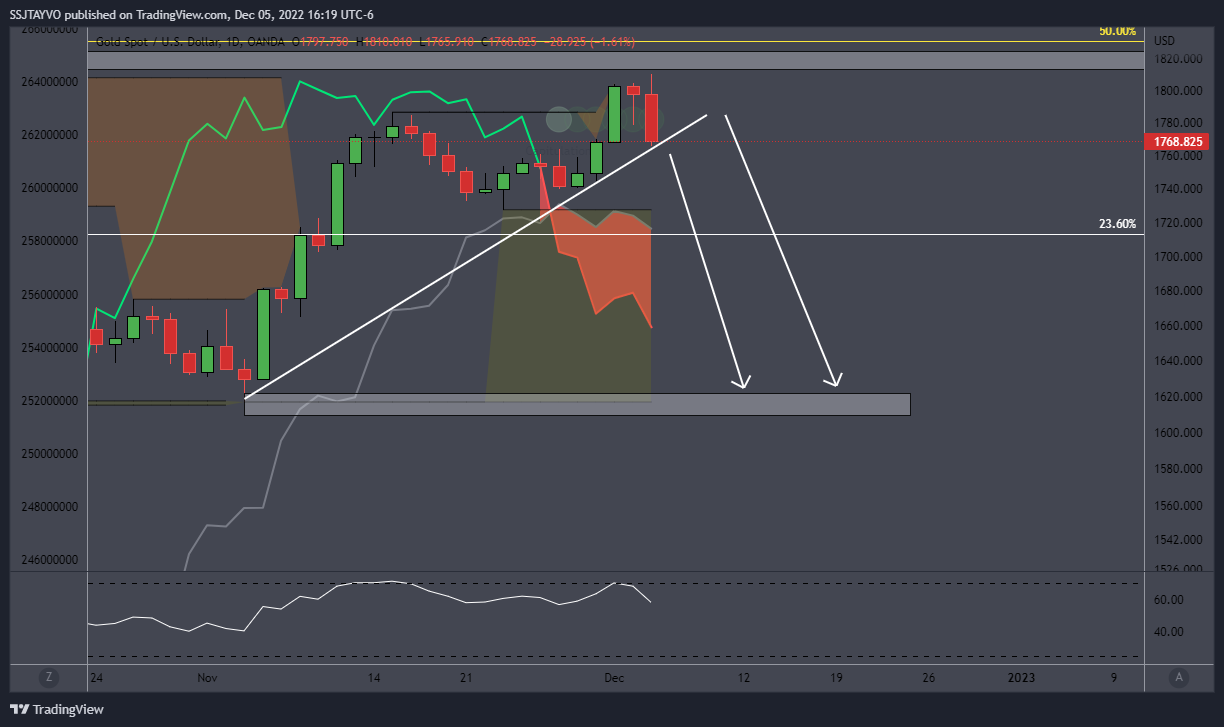Screen dimensions: 1224x727
Task: Click the 2023 label on time axis
Action: tap(1021, 678)
